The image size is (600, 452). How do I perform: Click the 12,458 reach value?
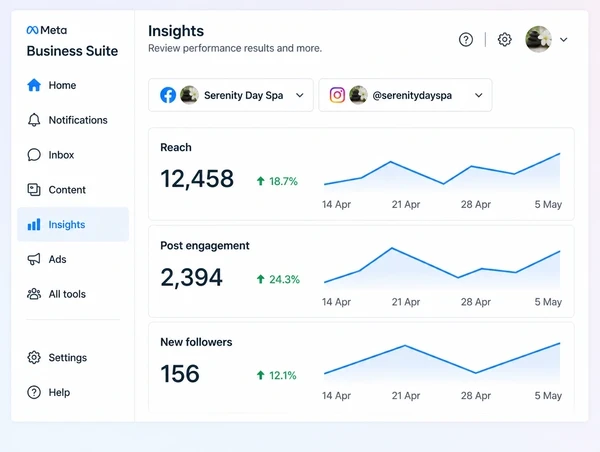pyautogui.click(x=197, y=179)
